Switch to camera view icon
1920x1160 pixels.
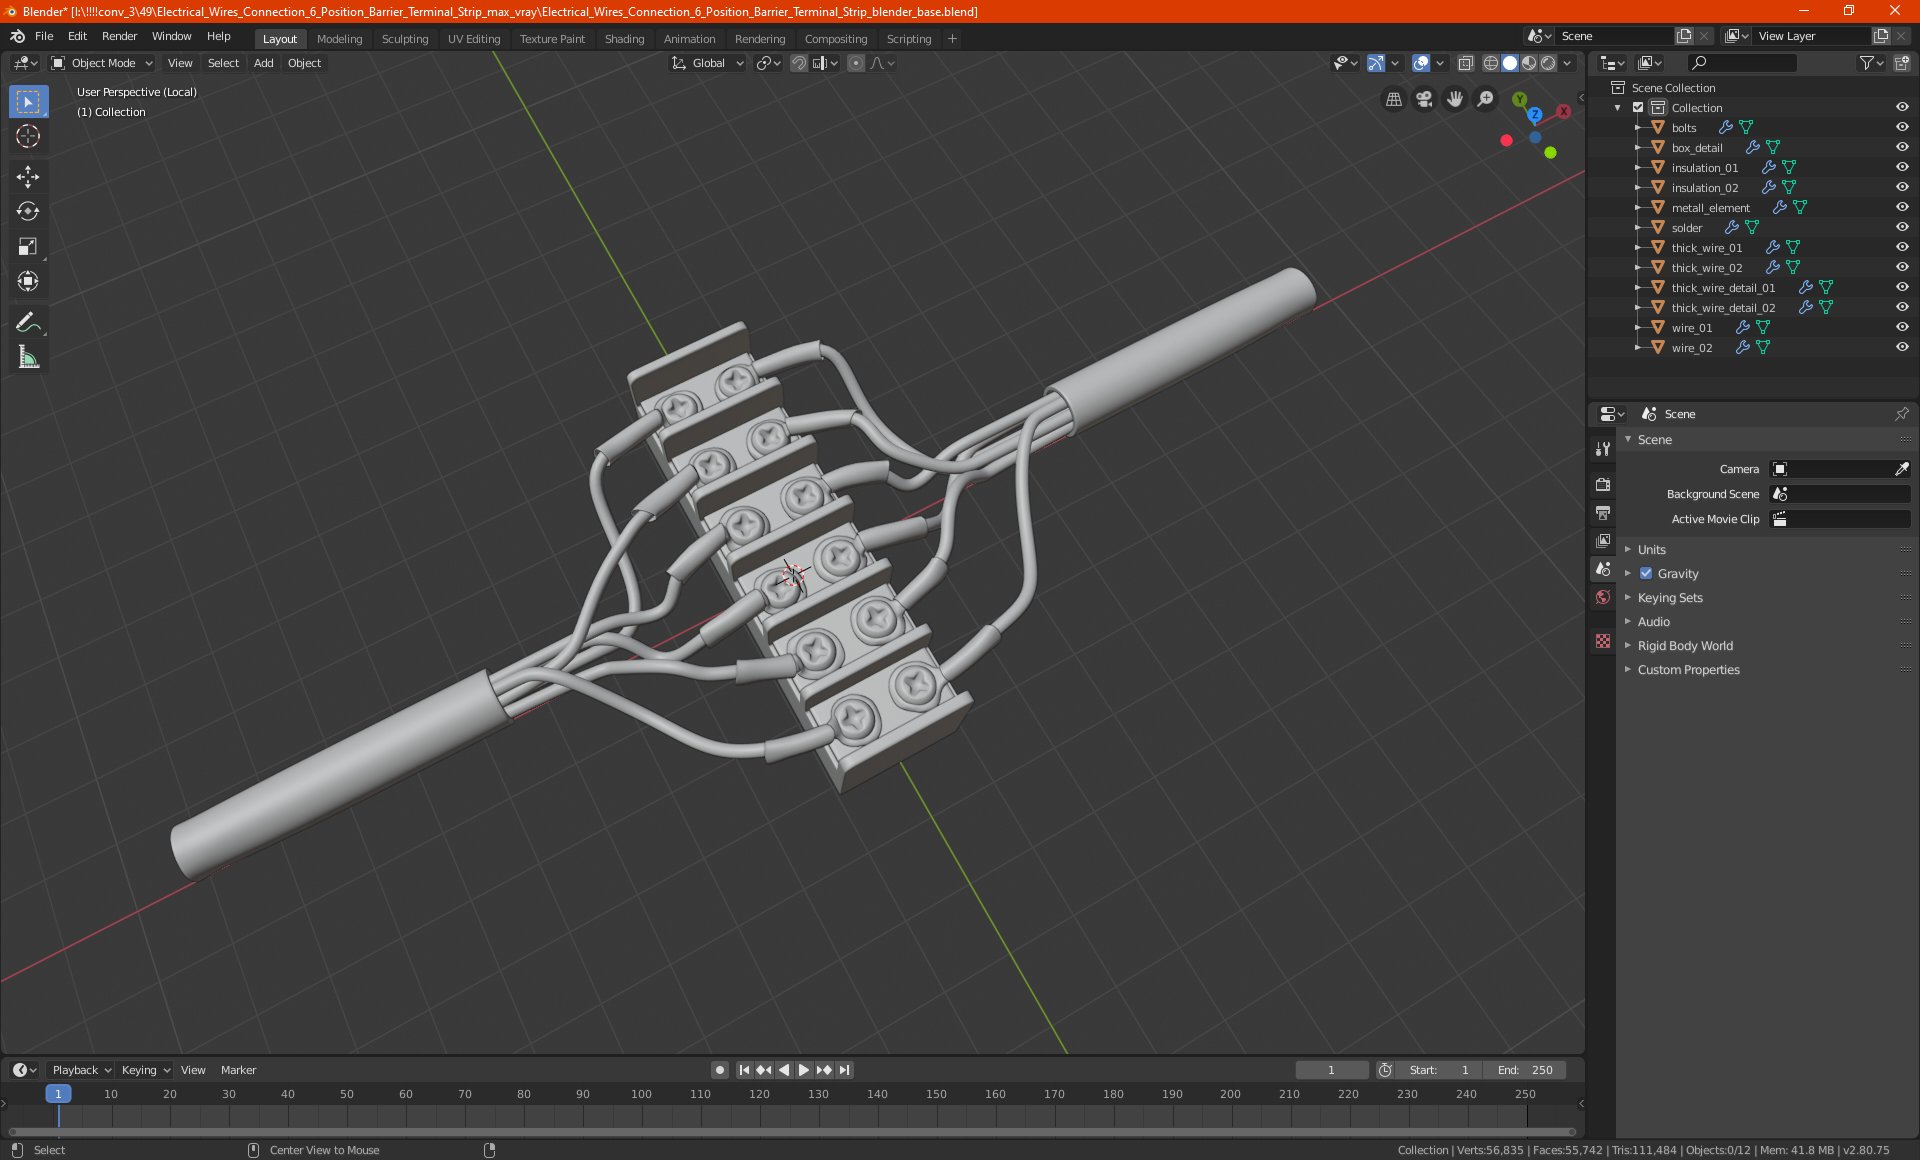coord(1424,99)
